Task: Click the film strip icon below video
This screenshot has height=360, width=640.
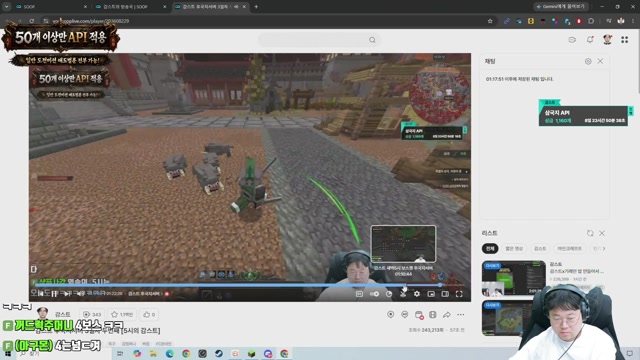Action: (433, 314)
